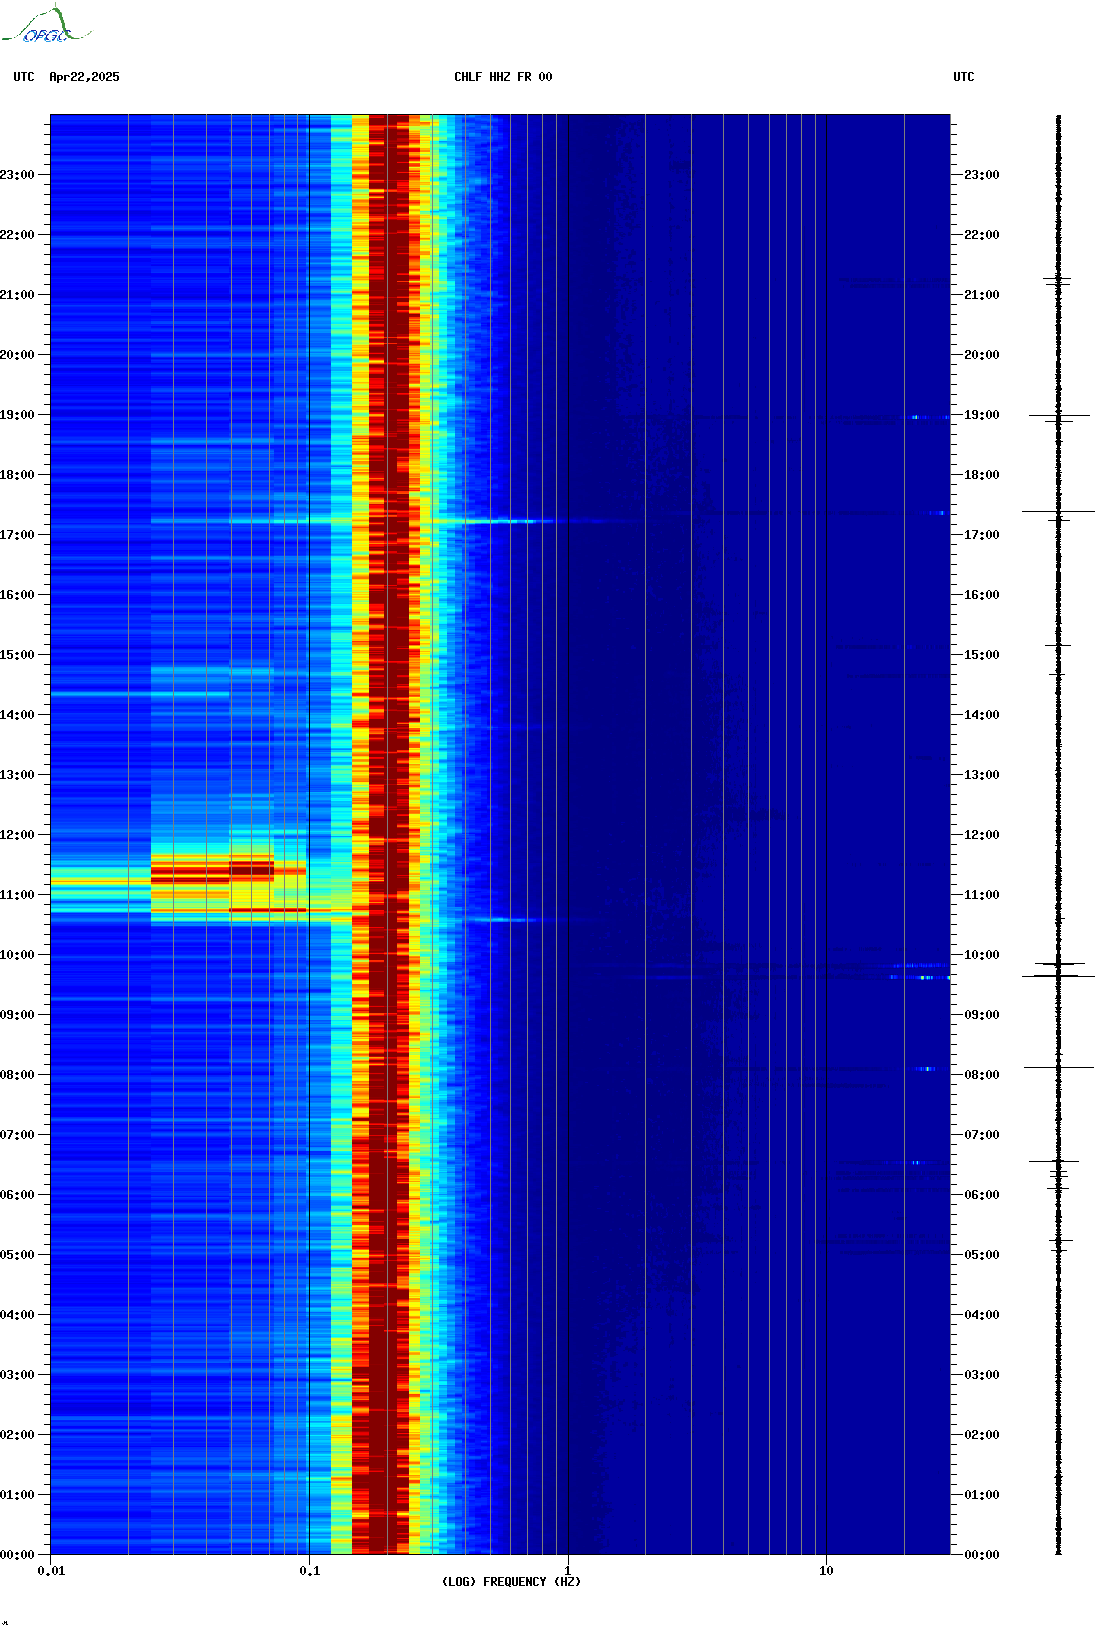Click the seismogram spike near 08:00
This screenshot has height=1634, width=1102.
click(1059, 1068)
